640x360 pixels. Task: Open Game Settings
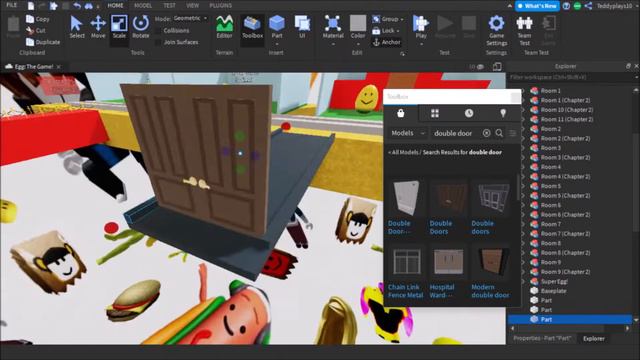coord(496,31)
